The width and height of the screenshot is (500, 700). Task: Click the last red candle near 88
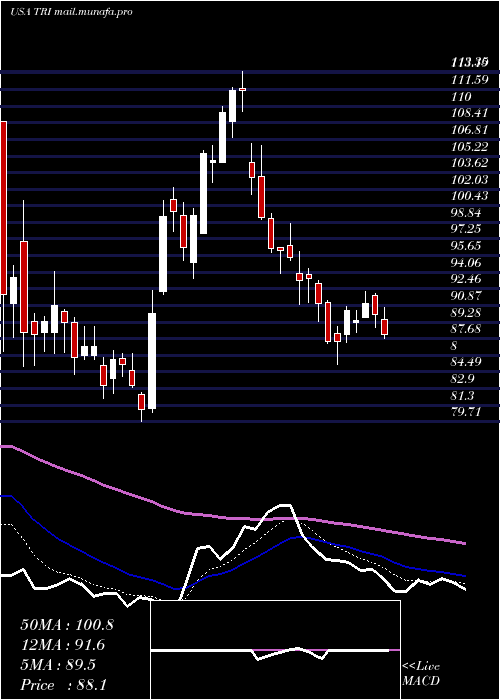coord(385,327)
